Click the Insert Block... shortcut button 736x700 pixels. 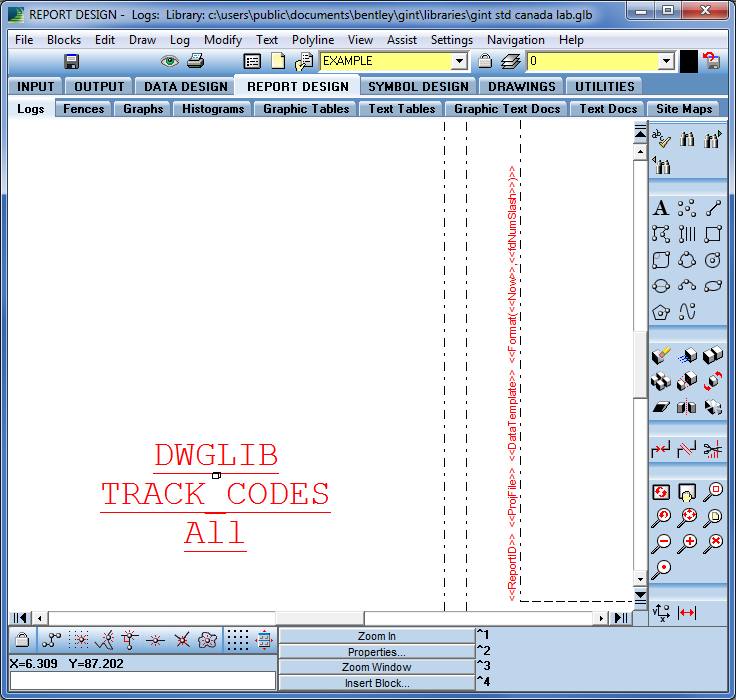[376, 683]
